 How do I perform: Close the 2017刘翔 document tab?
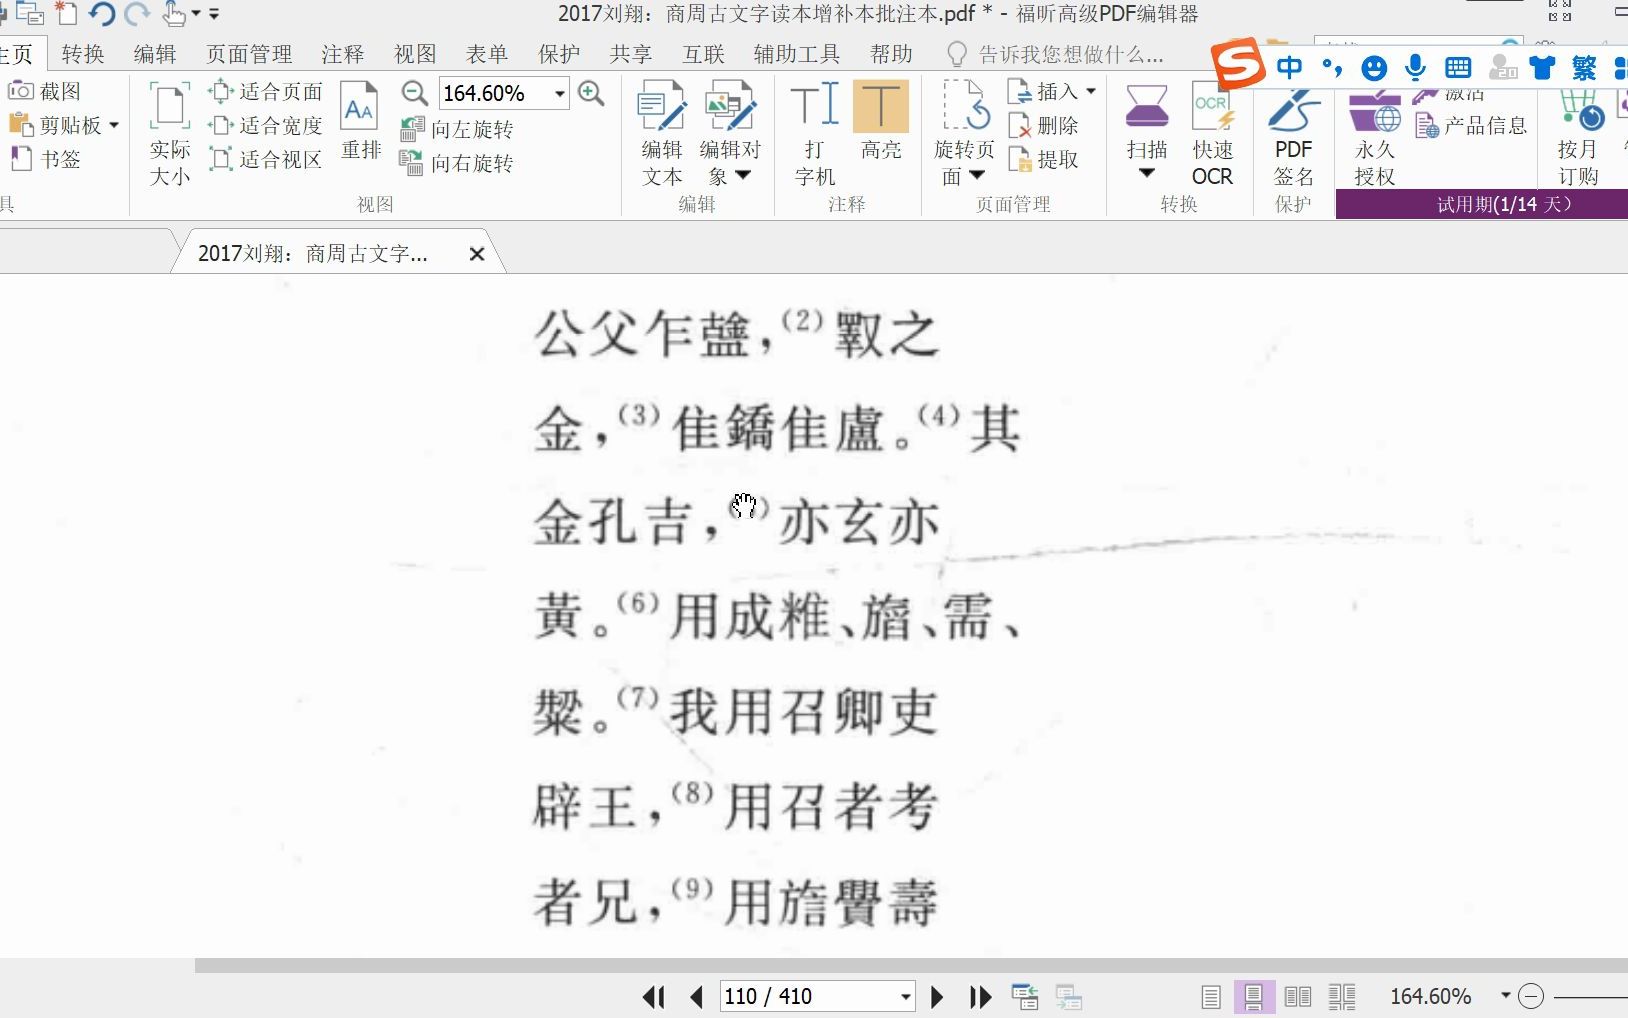point(477,254)
